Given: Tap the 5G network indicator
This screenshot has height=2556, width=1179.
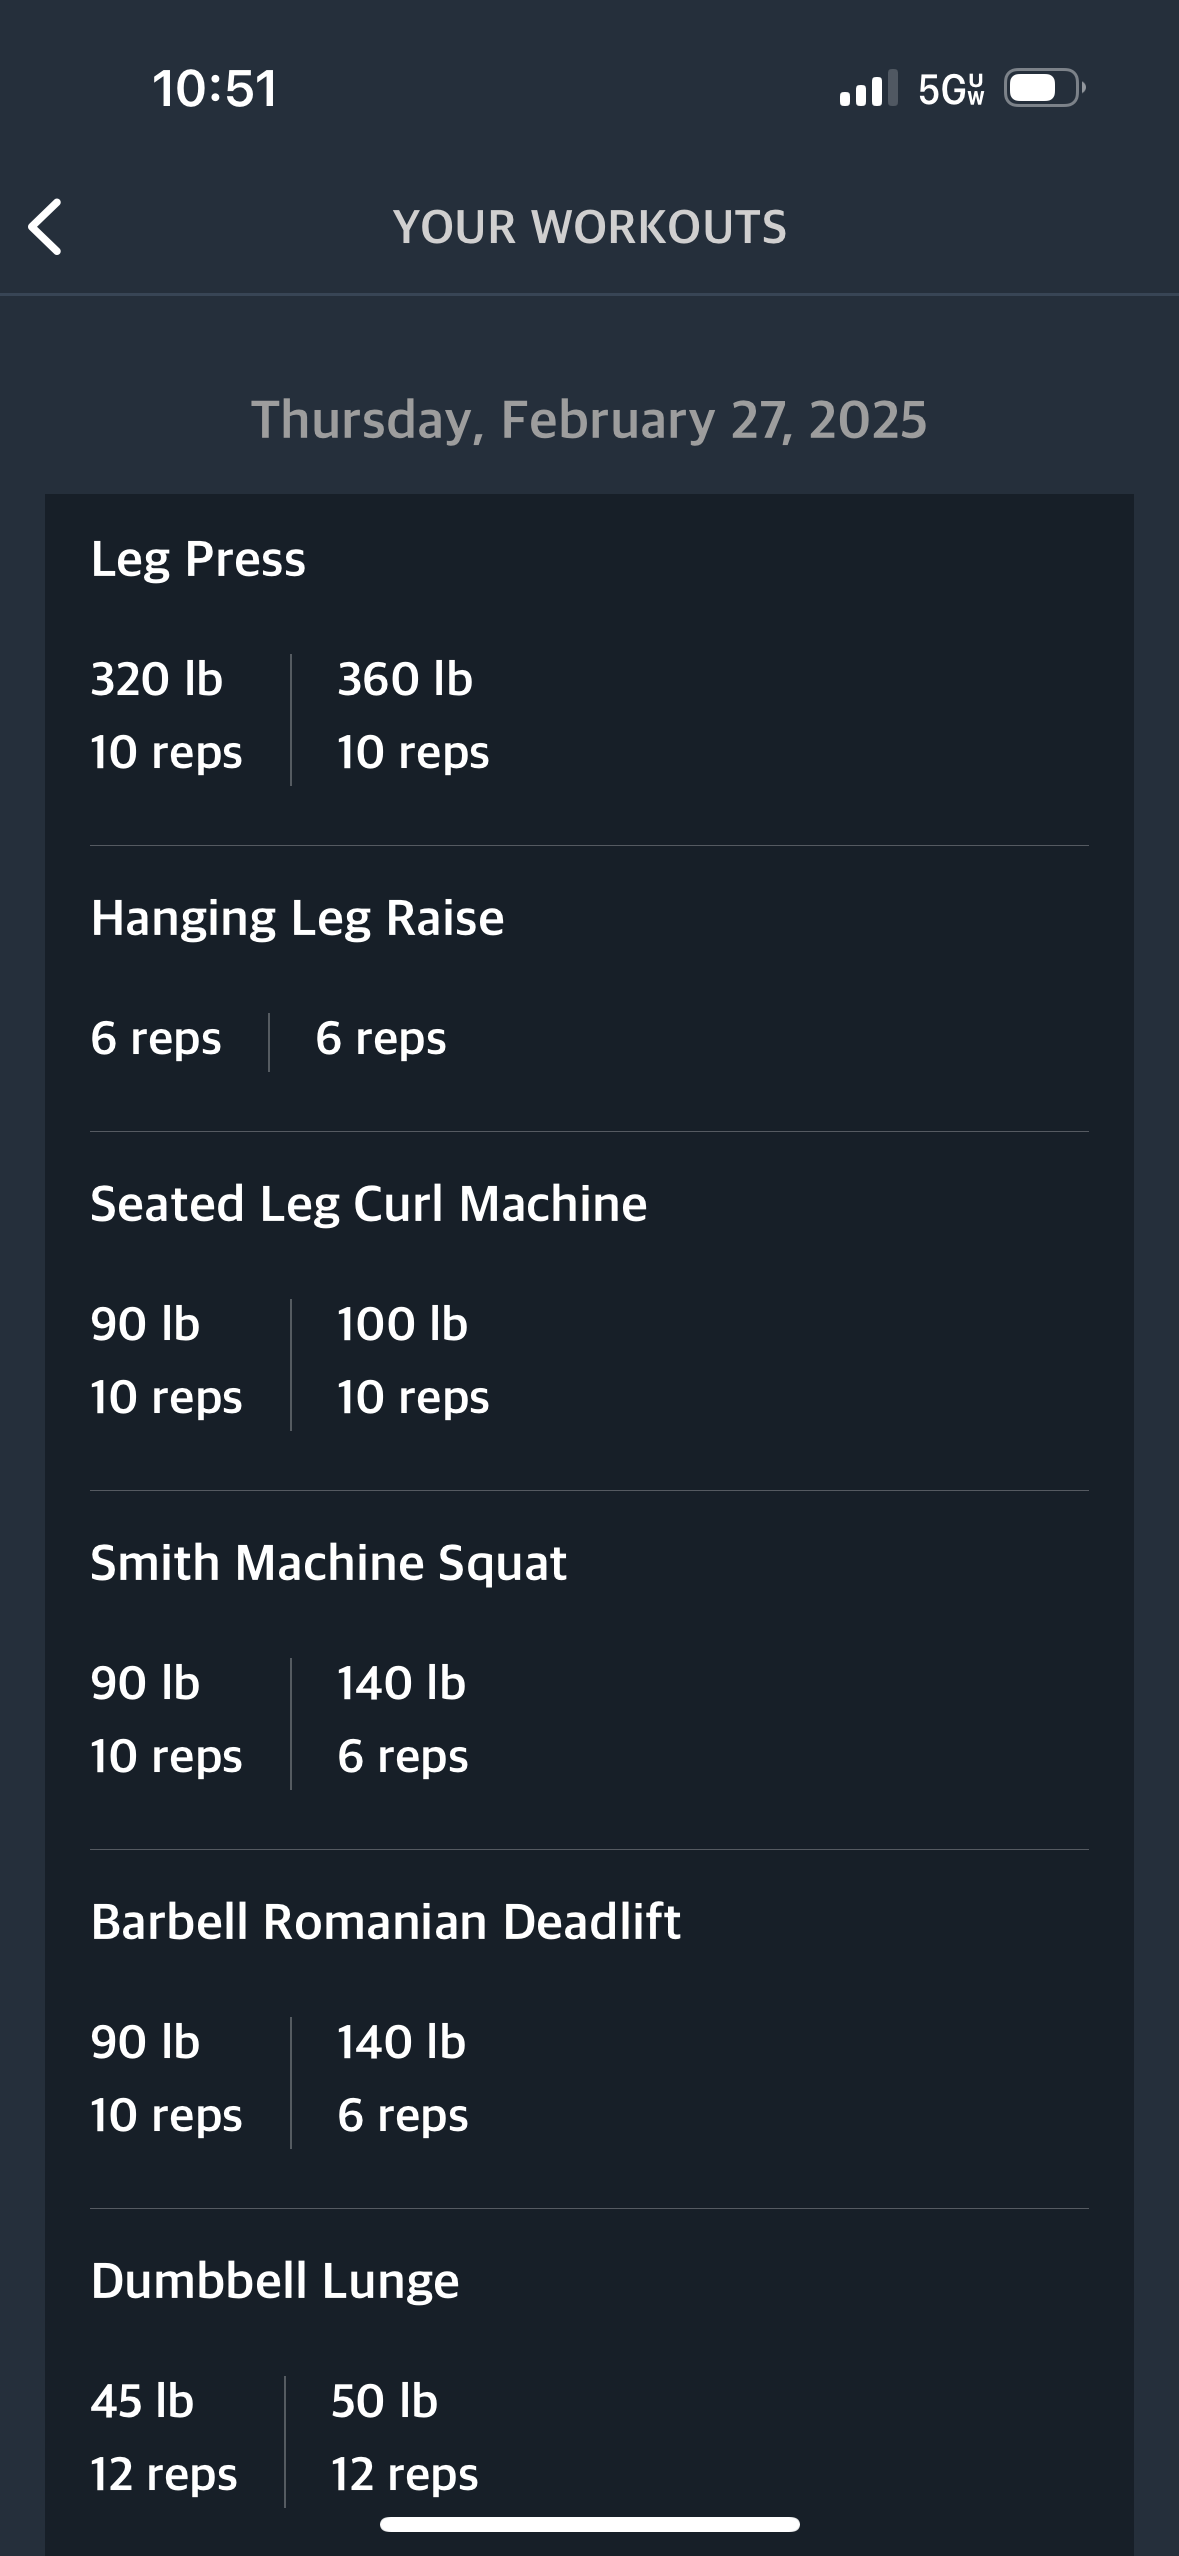Looking at the screenshot, I should [x=951, y=89].
